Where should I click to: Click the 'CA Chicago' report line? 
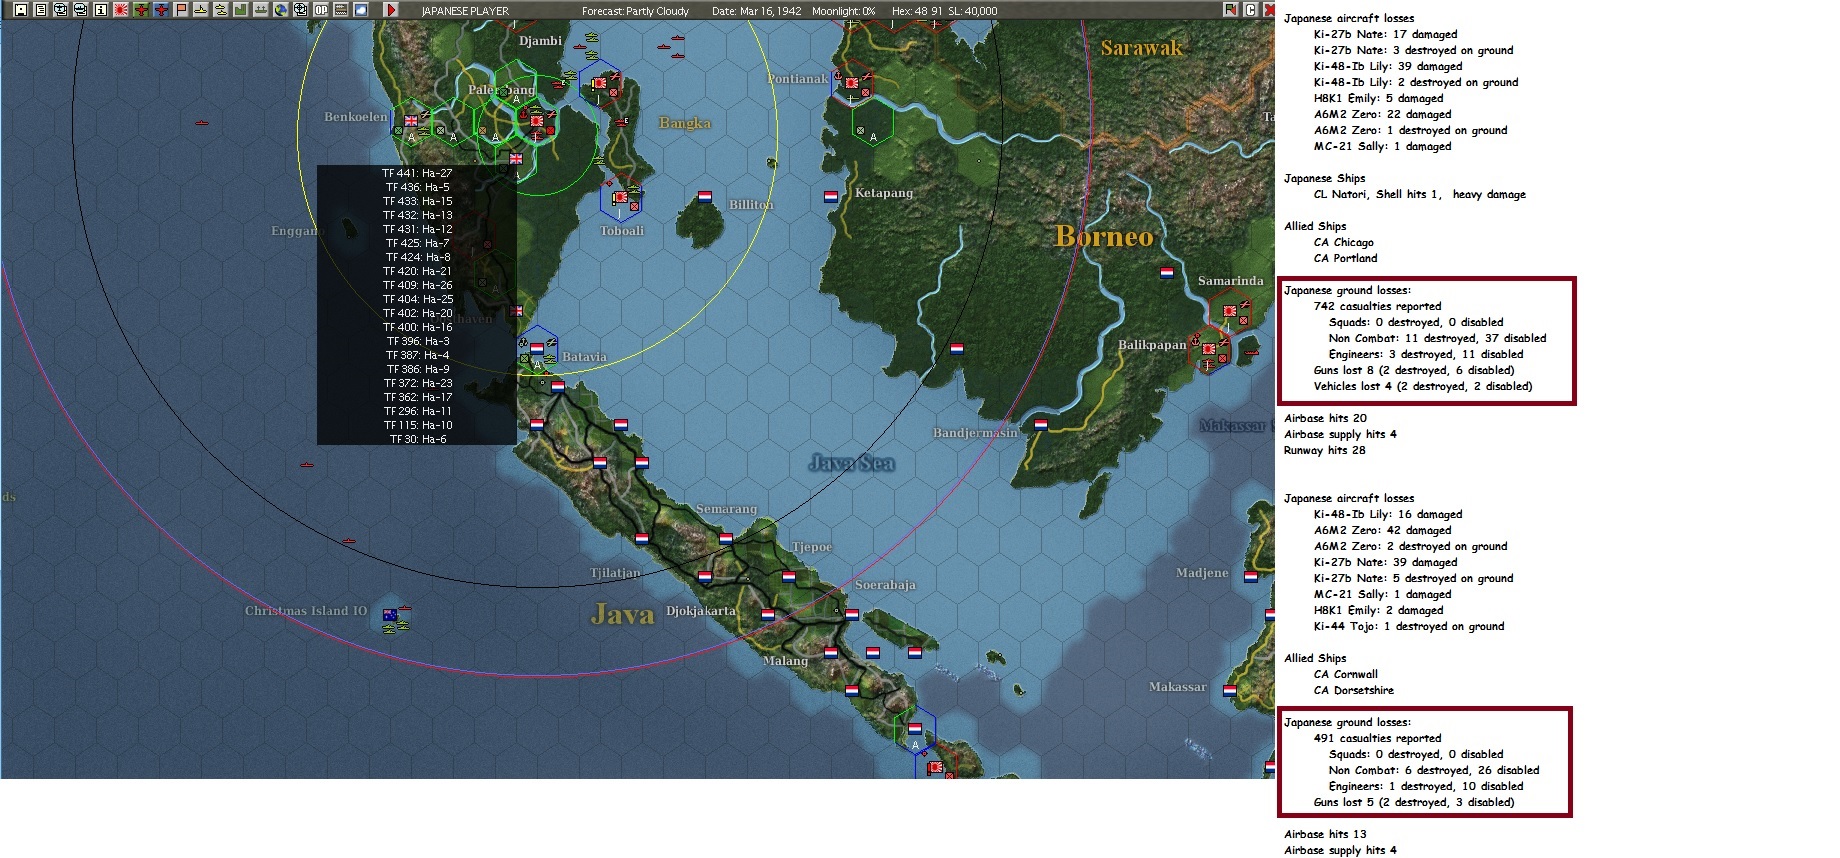click(1344, 242)
